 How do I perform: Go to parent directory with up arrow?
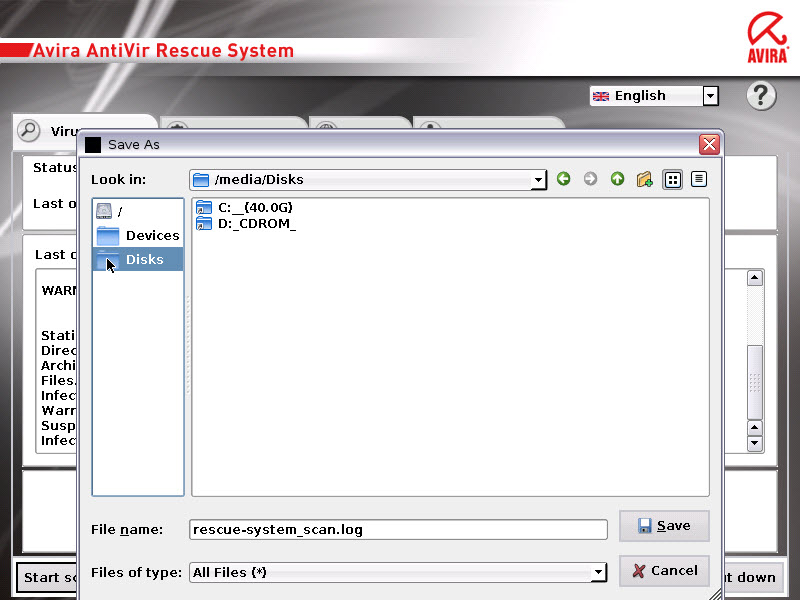pyautogui.click(x=617, y=179)
